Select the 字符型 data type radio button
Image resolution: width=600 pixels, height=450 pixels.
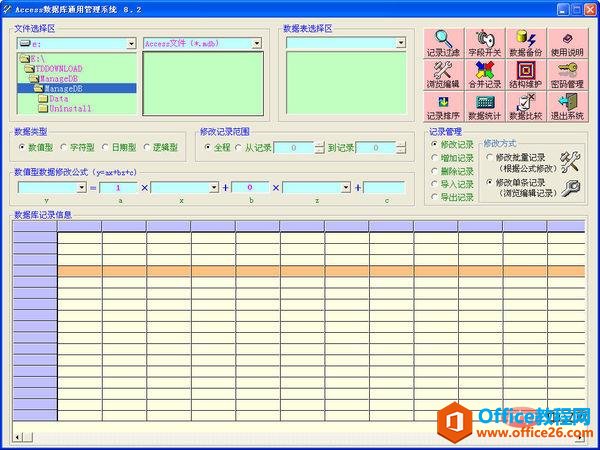[x=65, y=147]
